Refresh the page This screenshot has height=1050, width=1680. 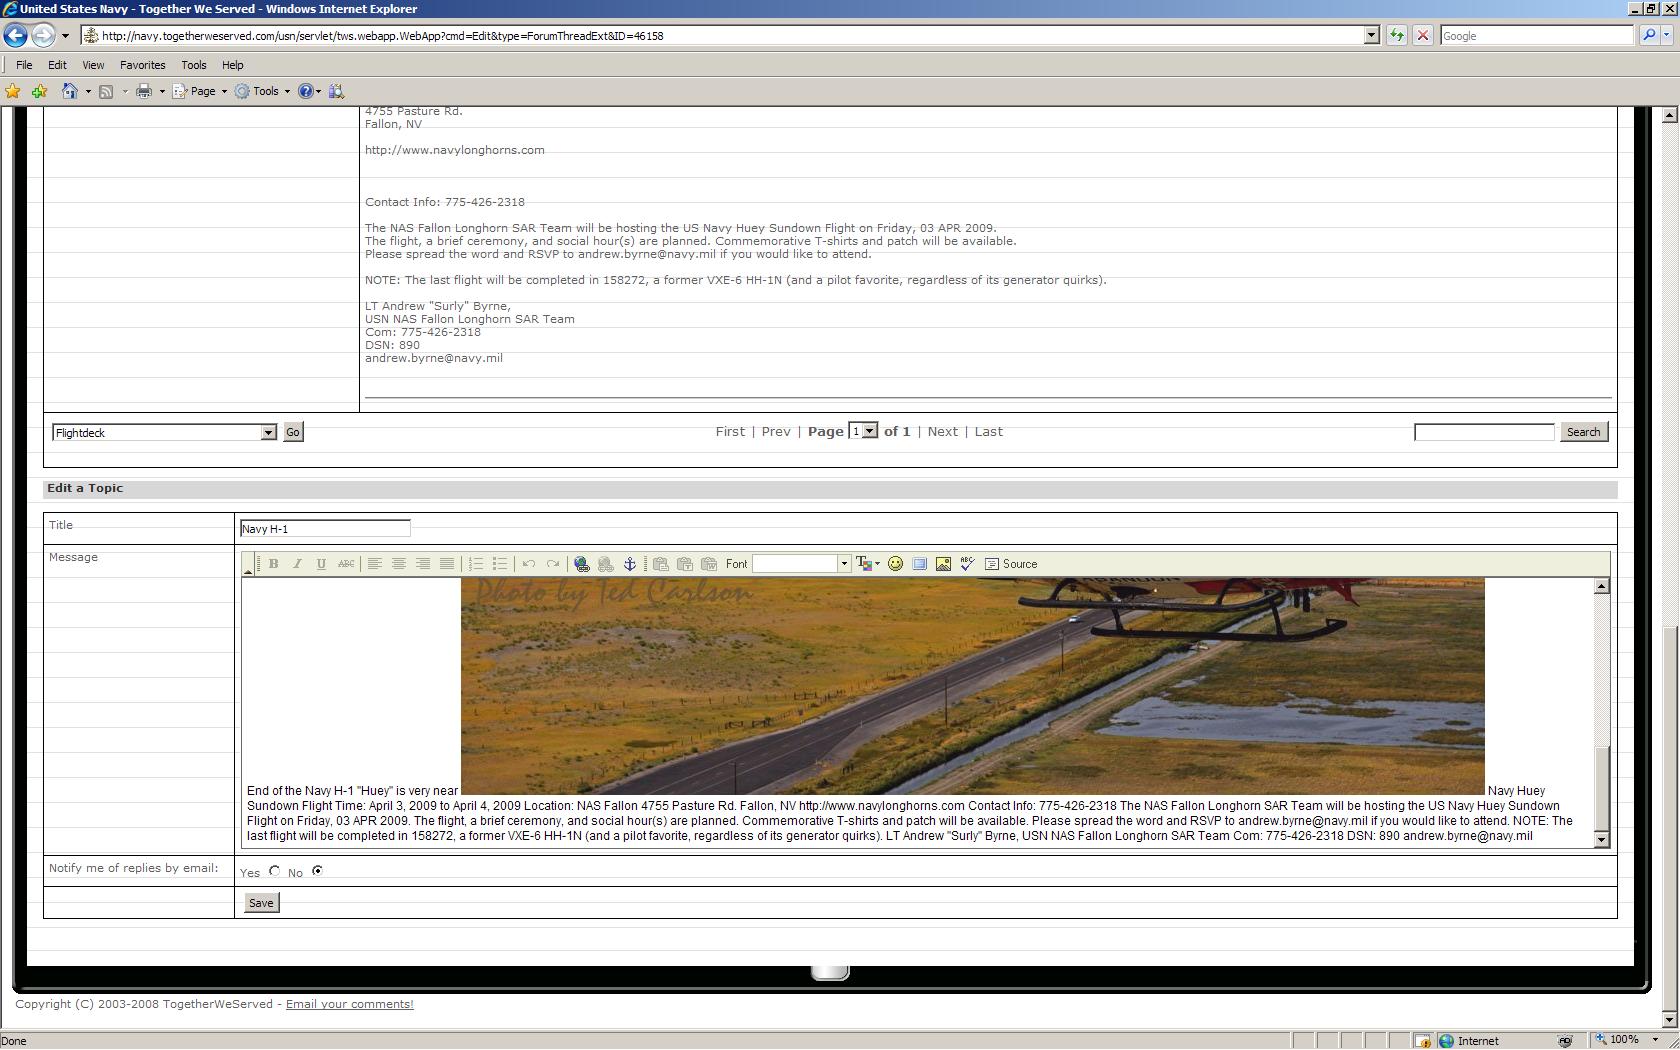[1397, 35]
